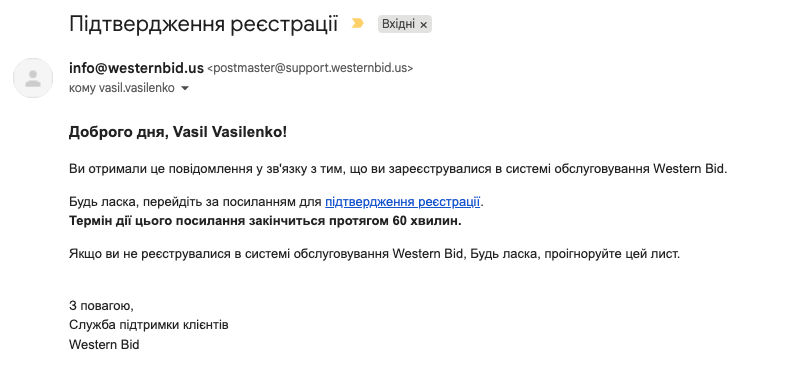The width and height of the screenshot is (800, 370).
Task: Click the кому vasil.vasilenko recipient text
Action: [x=121, y=88]
